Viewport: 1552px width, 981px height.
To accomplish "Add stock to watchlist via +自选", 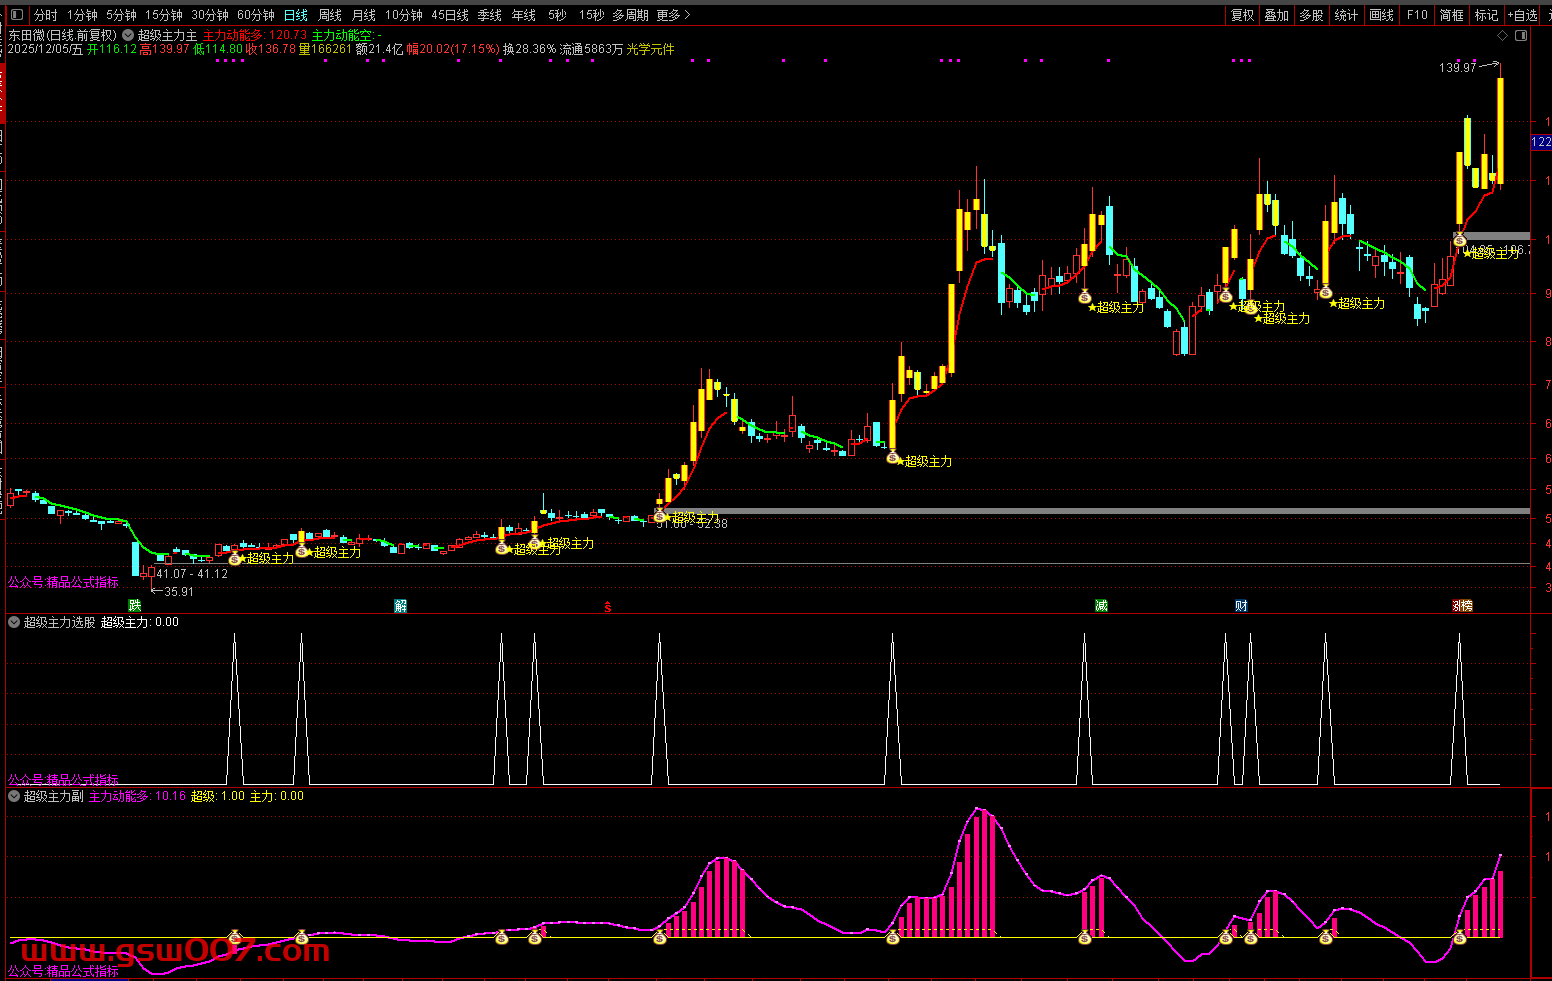I will (1522, 15).
